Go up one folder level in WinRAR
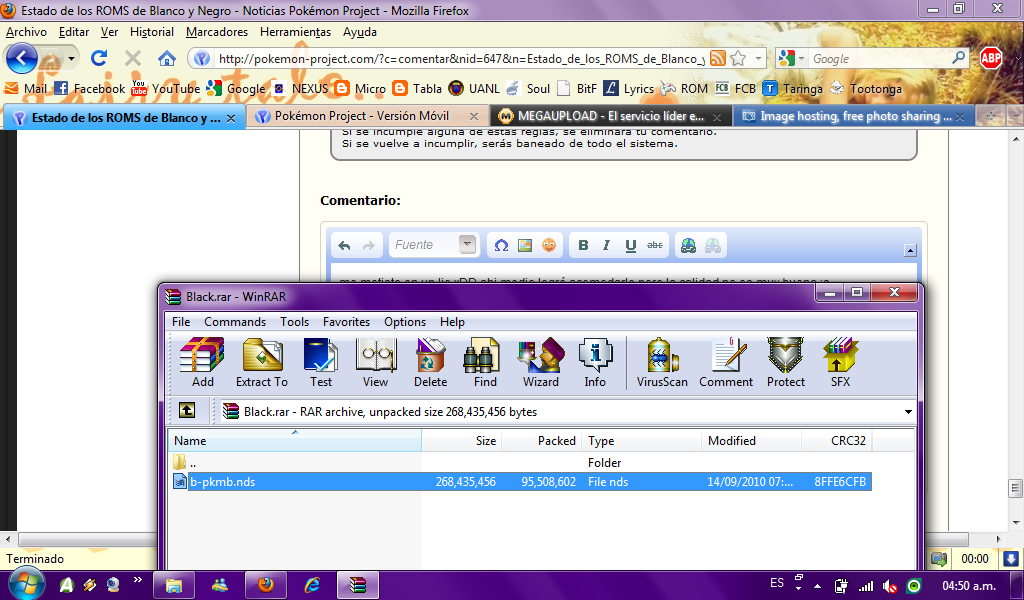1024x600 pixels. 187,411
